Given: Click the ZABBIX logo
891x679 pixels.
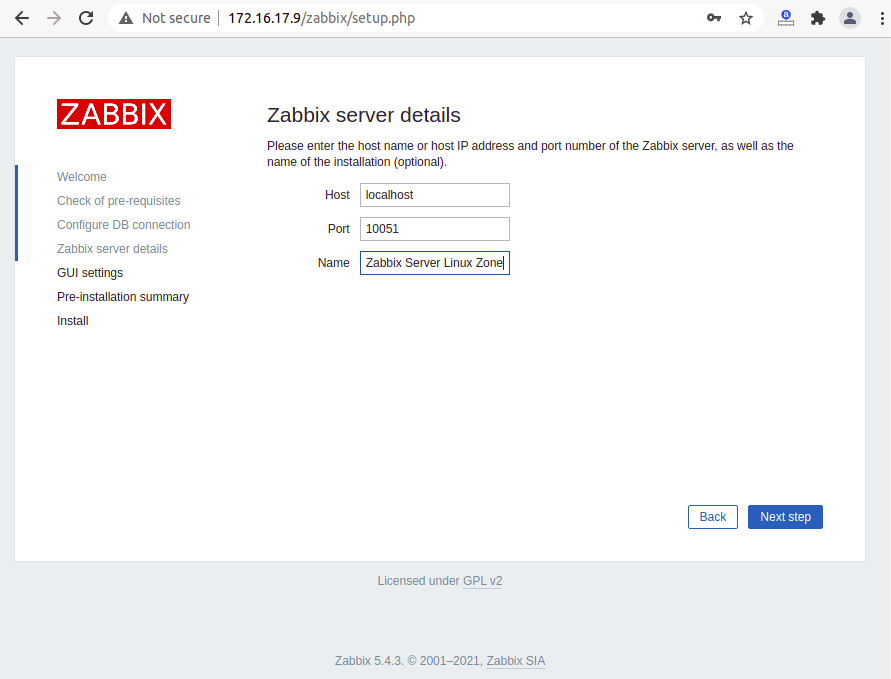Looking at the screenshot, I should pos(114,114).
